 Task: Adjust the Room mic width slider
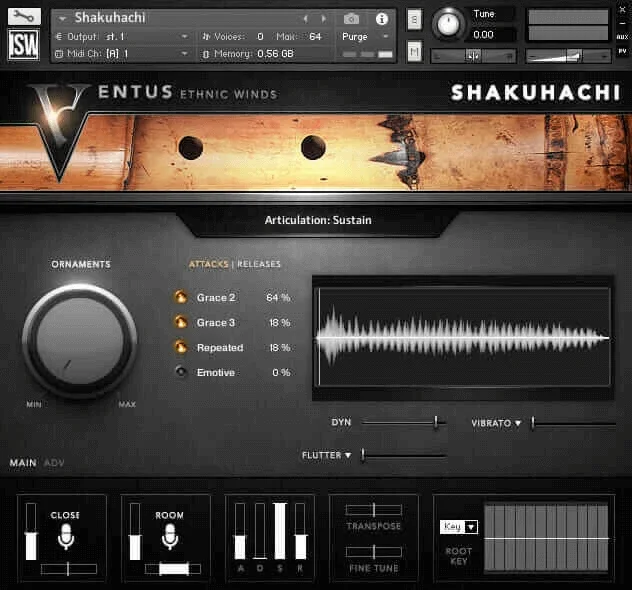pos(173,569)
